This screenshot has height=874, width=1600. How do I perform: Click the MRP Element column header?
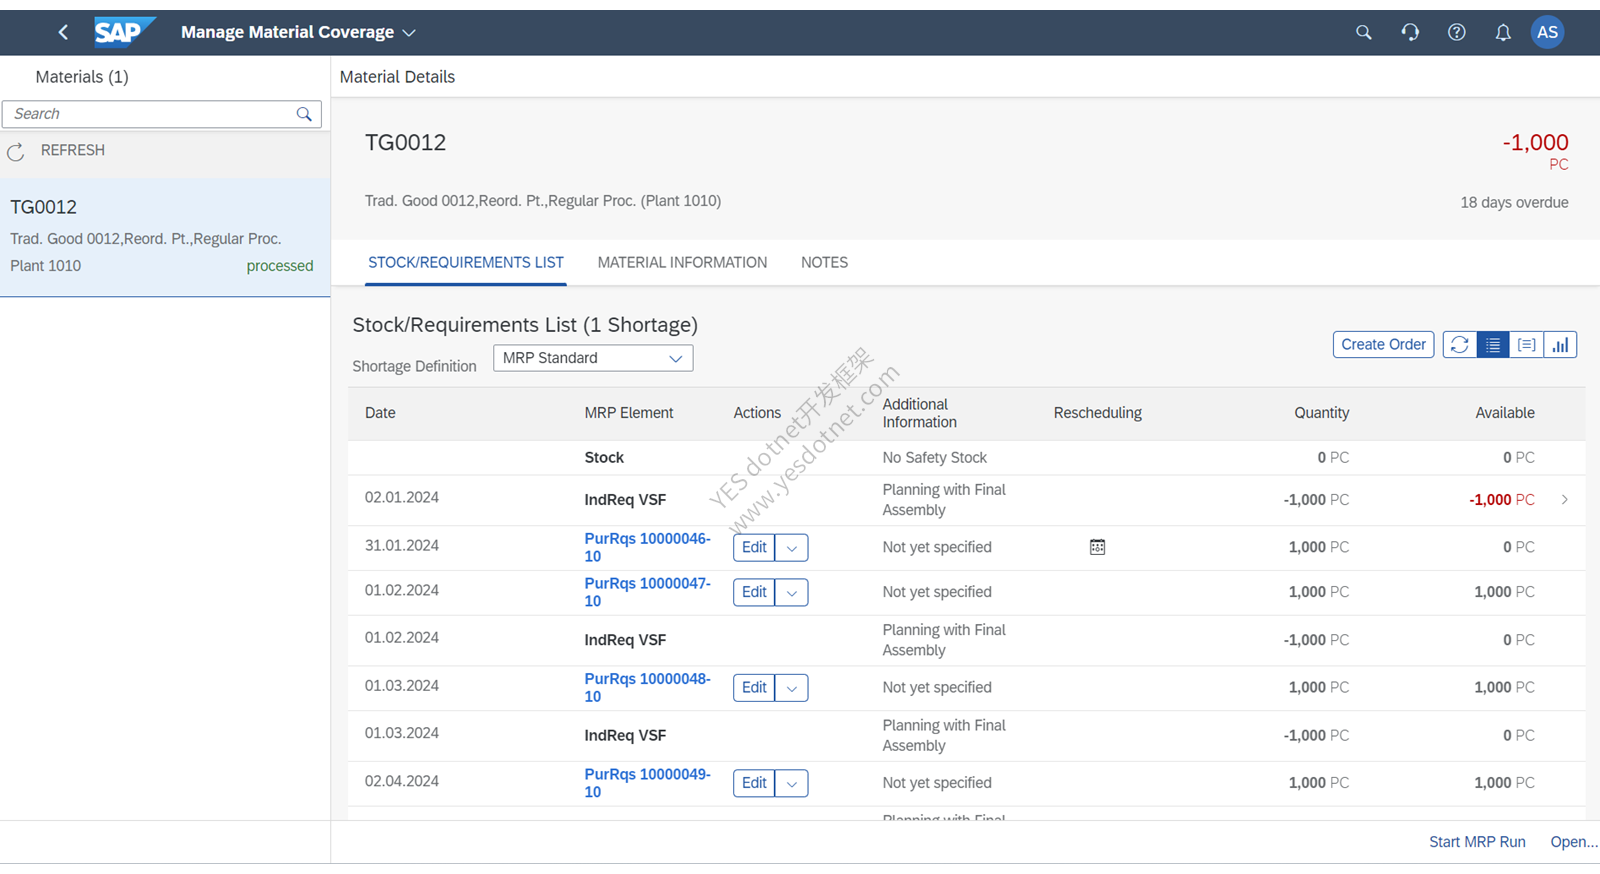coord(629,413)
